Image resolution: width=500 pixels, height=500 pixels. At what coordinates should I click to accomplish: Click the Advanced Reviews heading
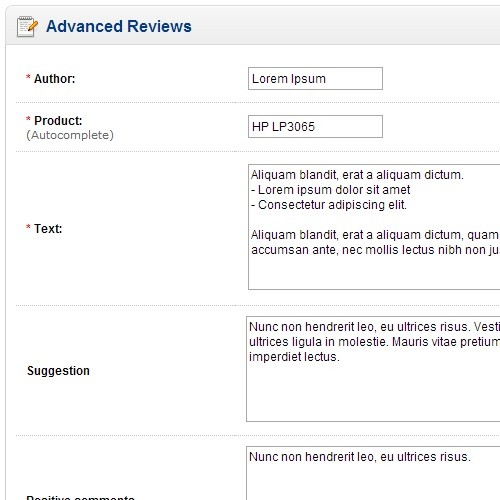119,26
